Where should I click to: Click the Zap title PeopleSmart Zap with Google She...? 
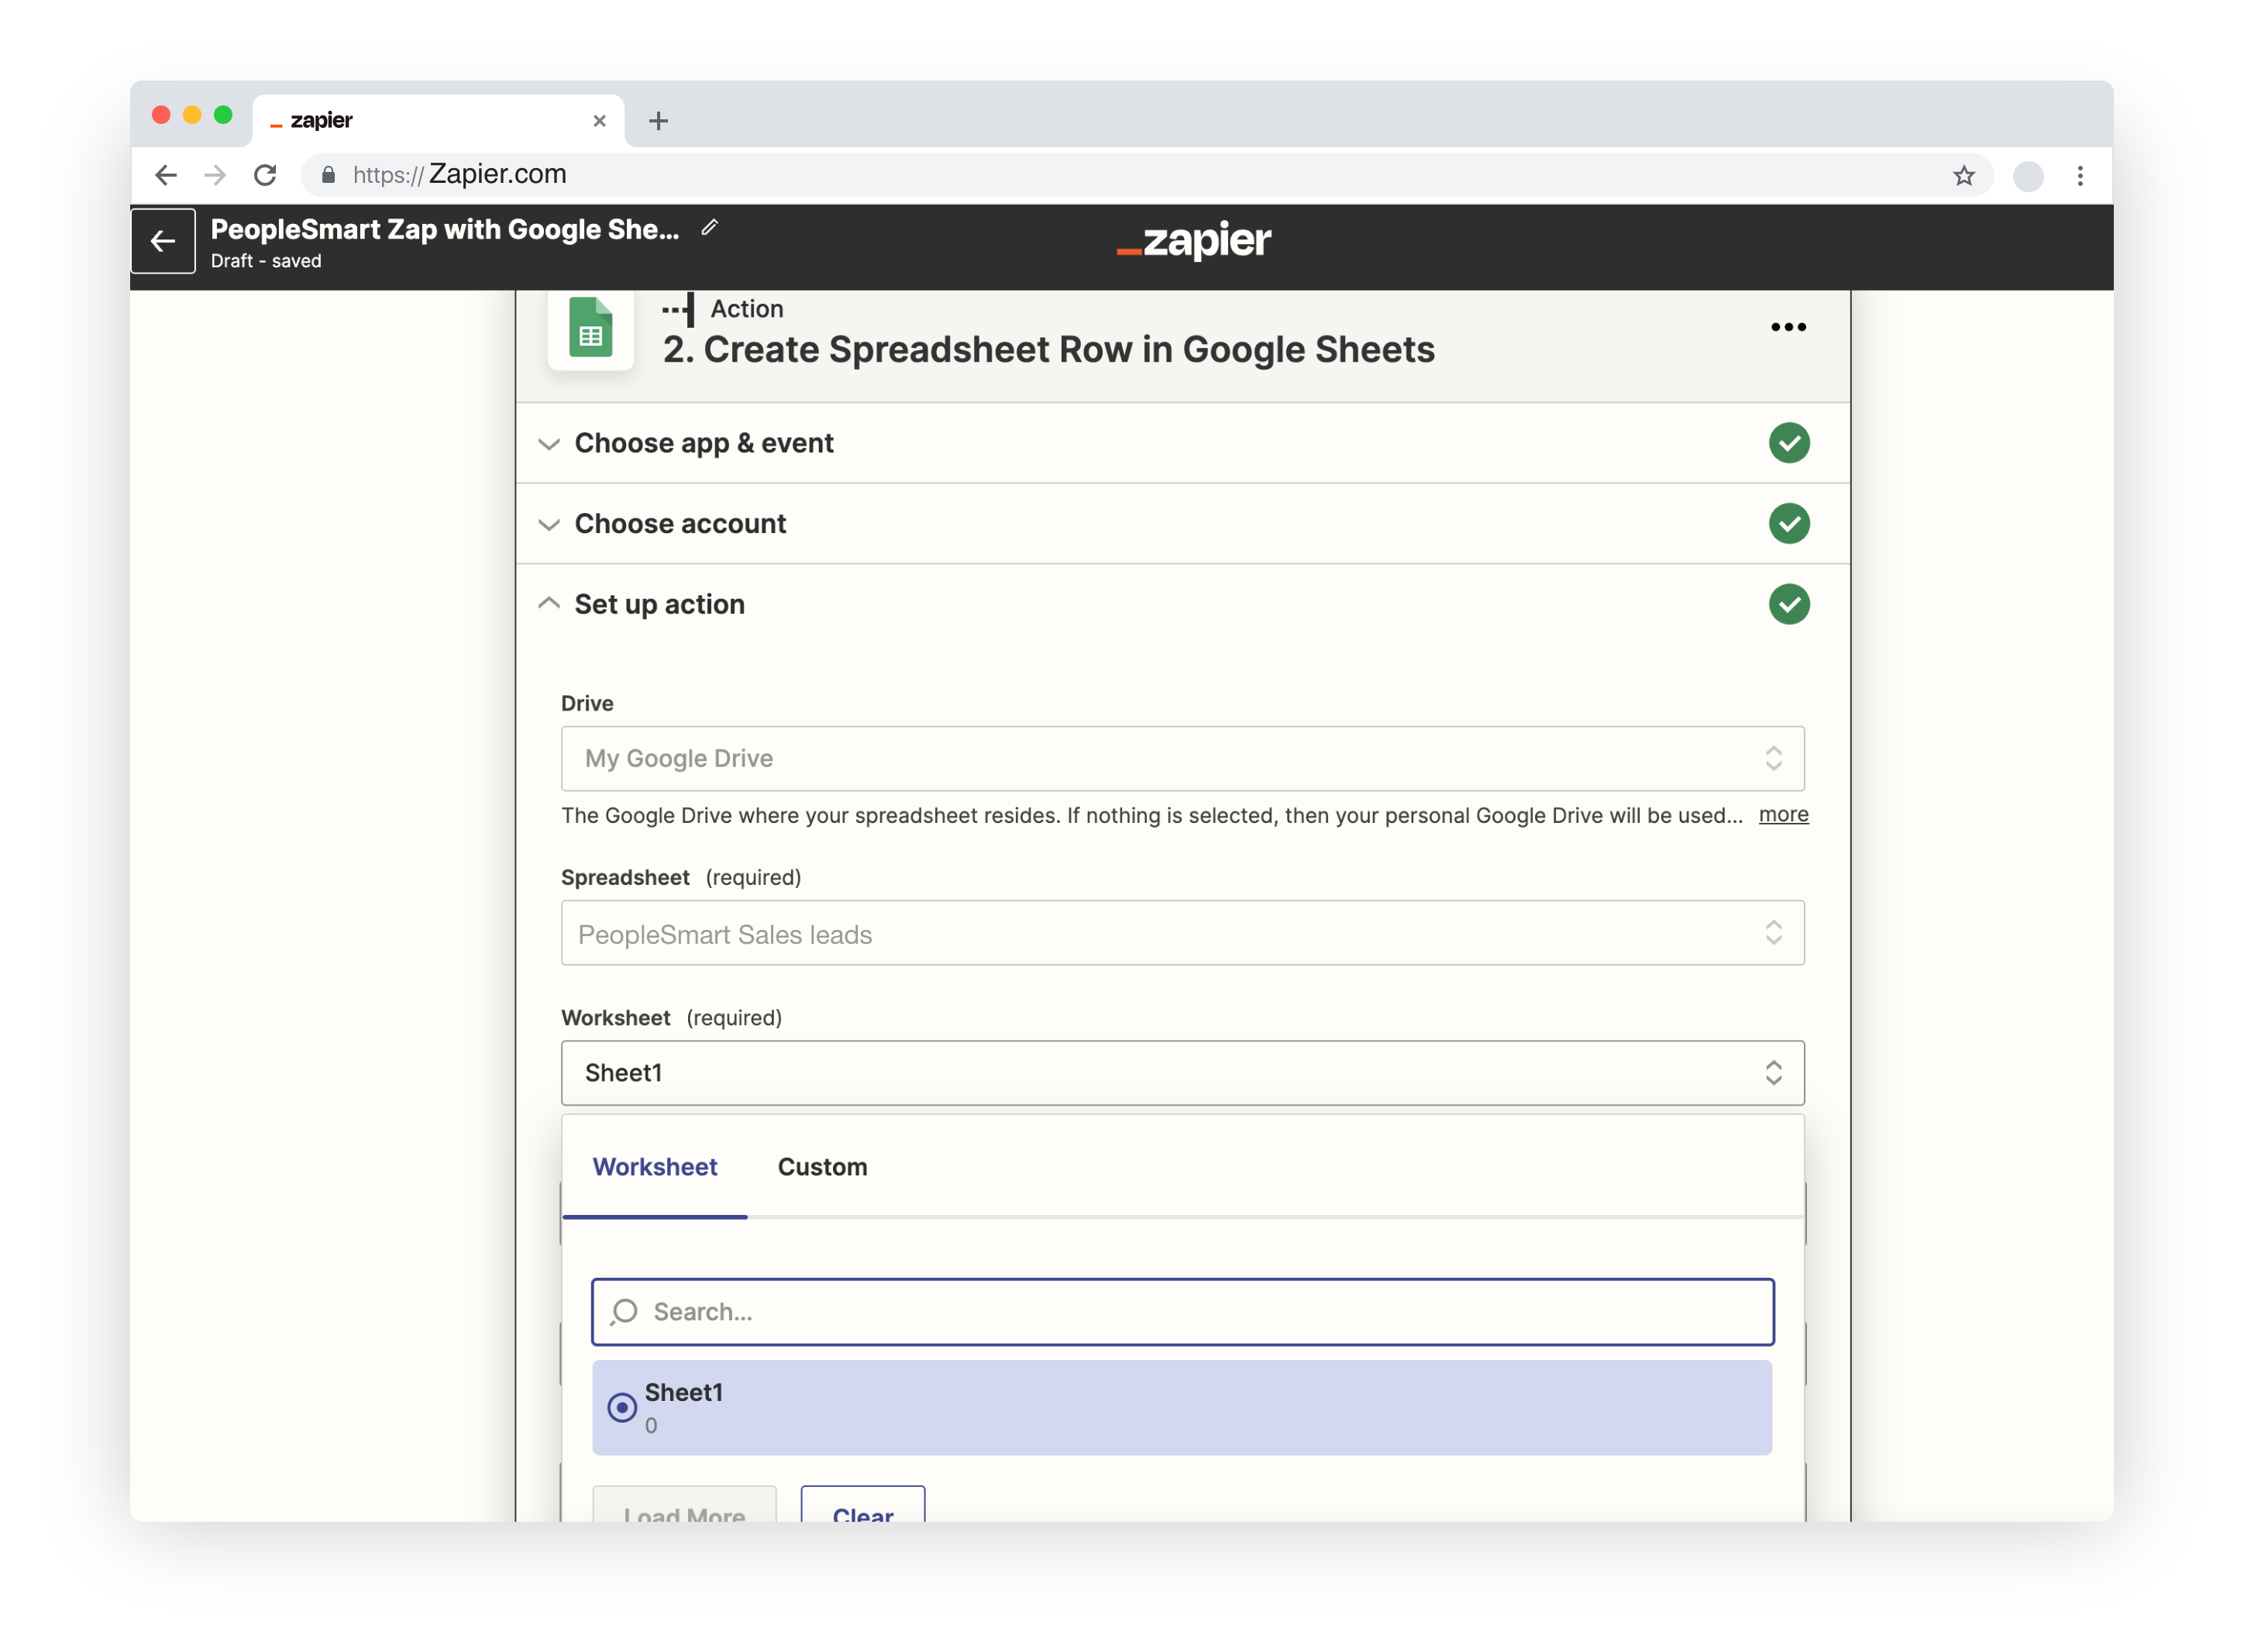[x=444, y=229]
